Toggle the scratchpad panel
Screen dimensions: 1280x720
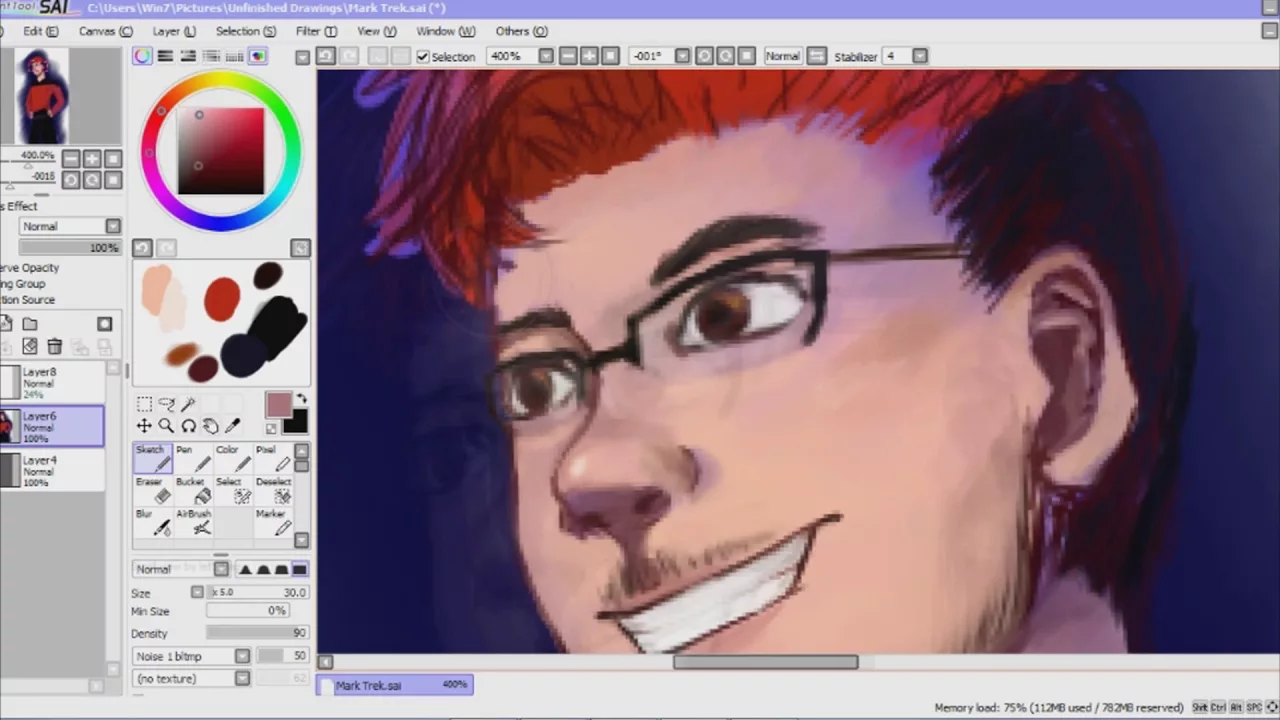pyautogui.click(x=257, y=56)
